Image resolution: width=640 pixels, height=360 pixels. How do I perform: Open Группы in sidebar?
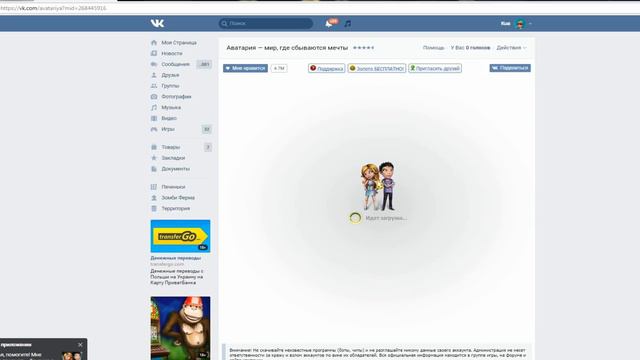tap(170, 86)
